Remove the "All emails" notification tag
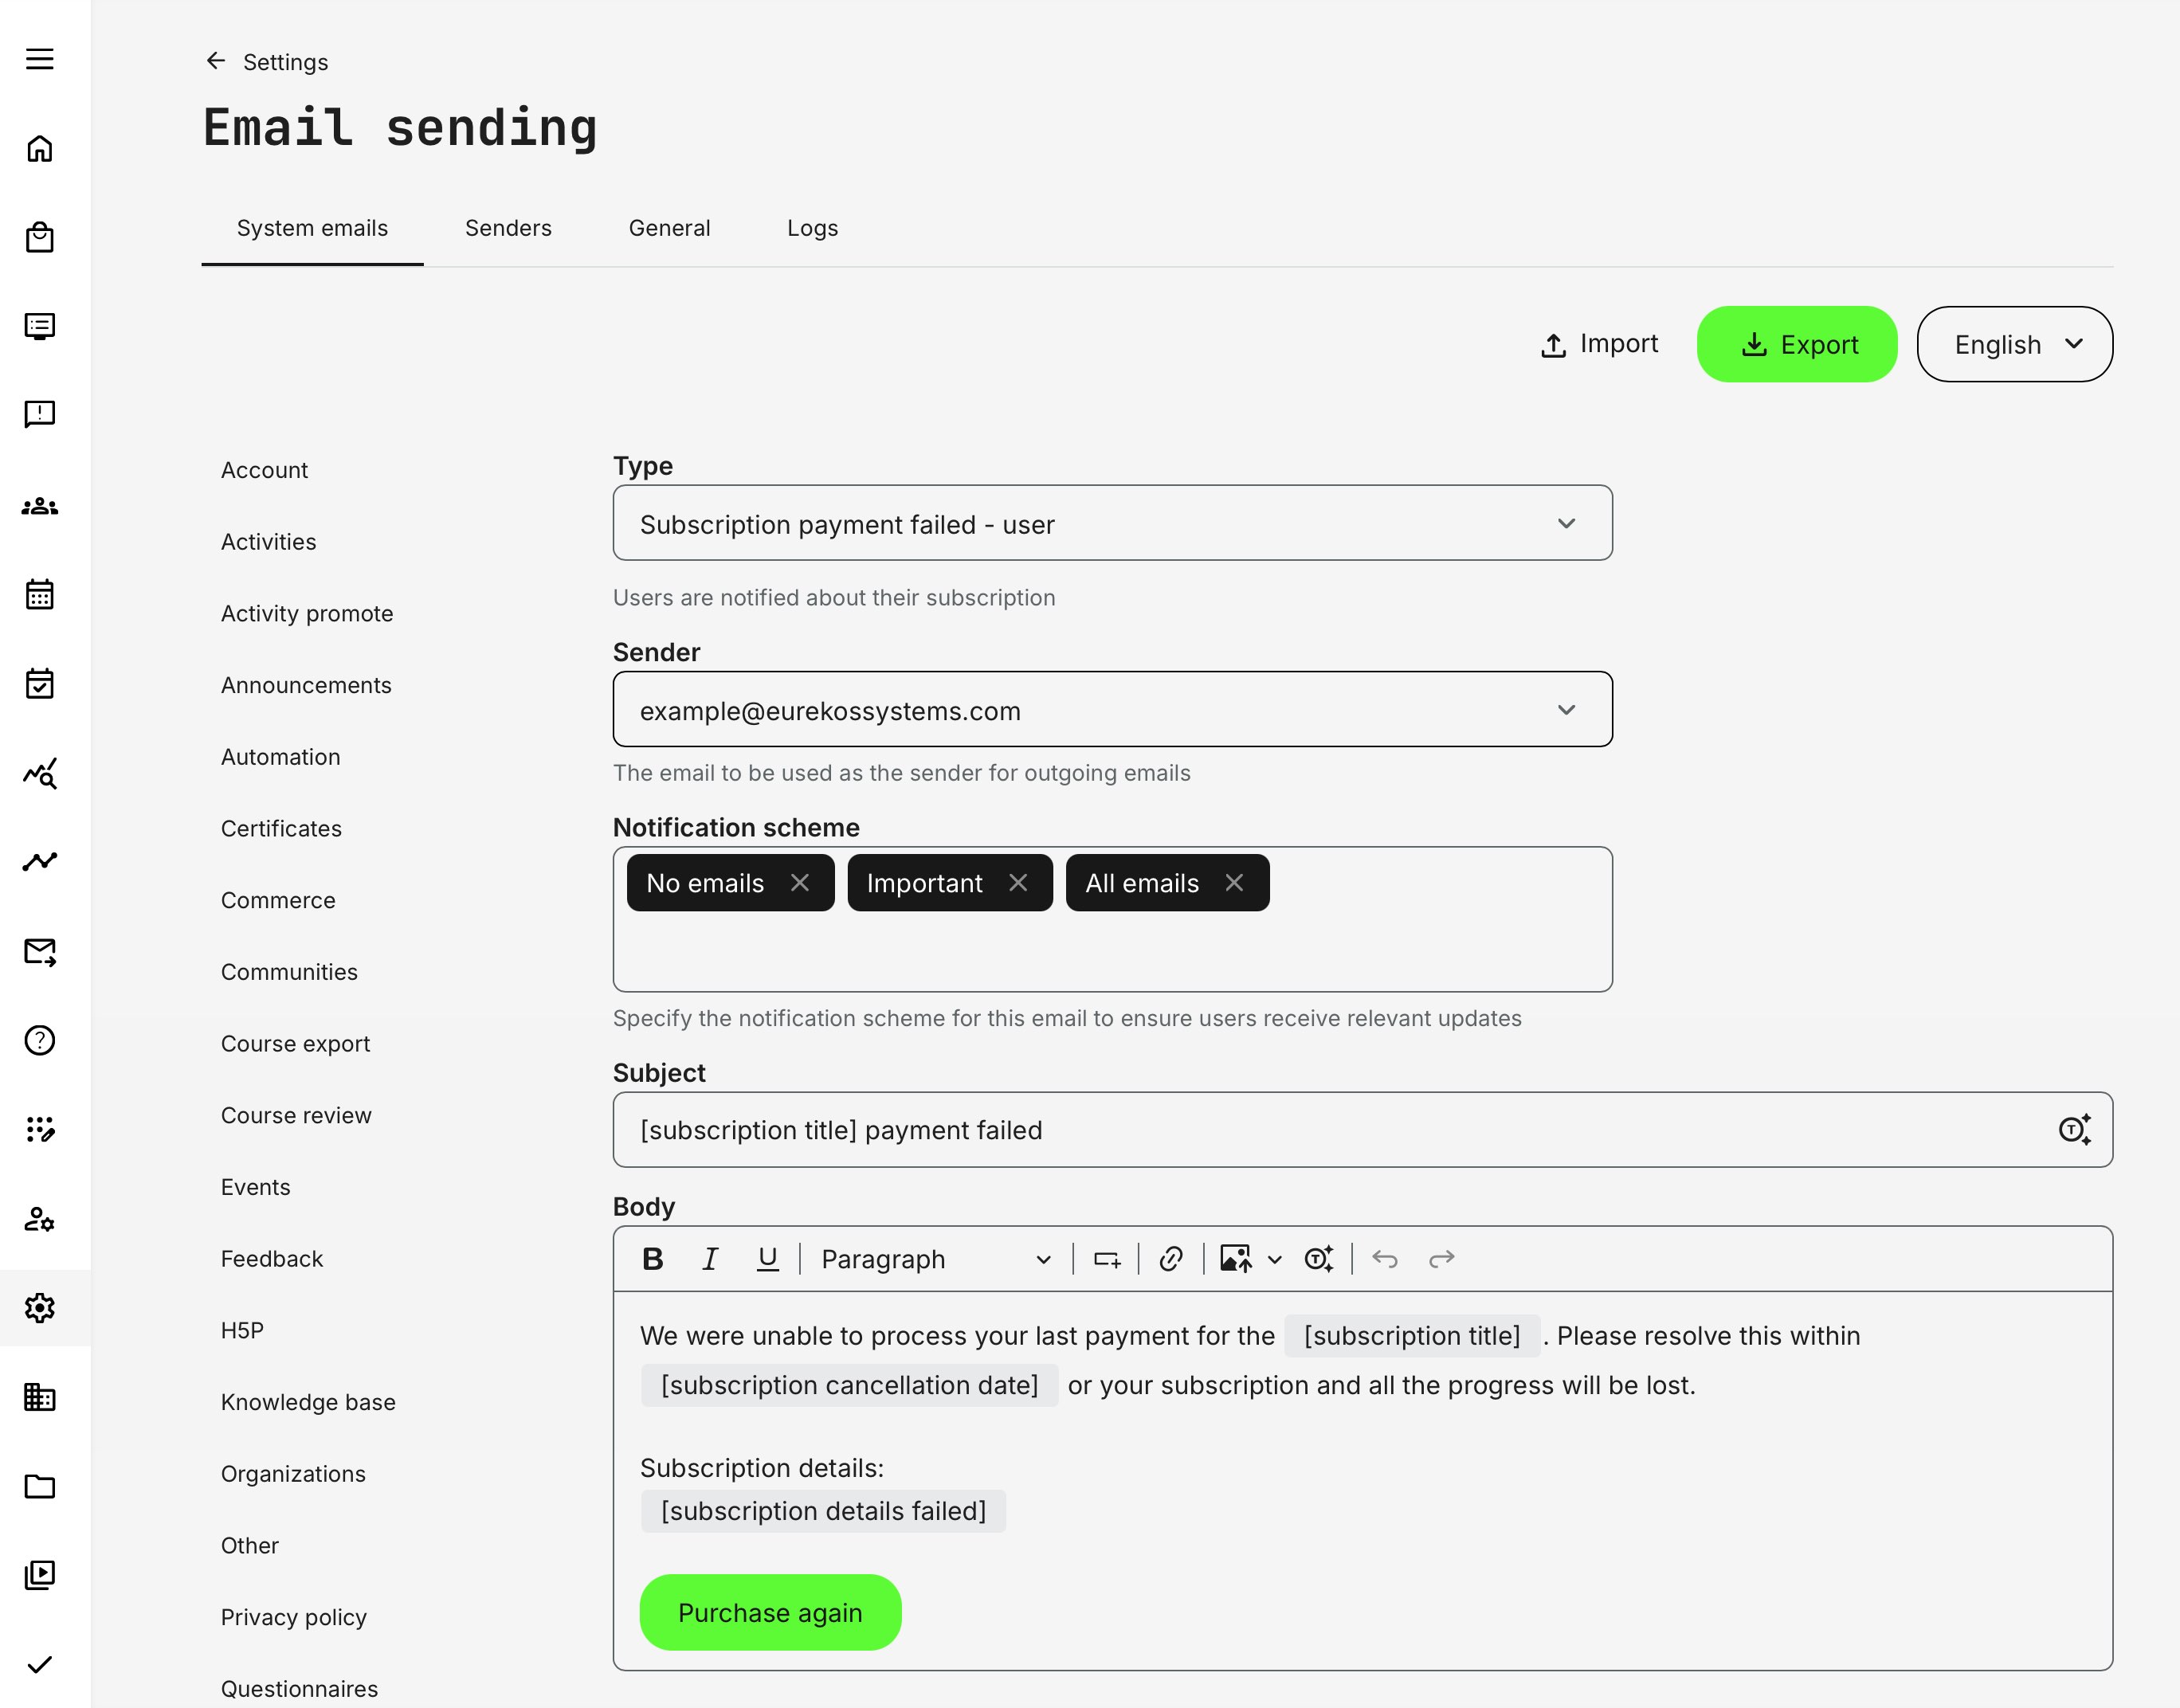 1235,883
